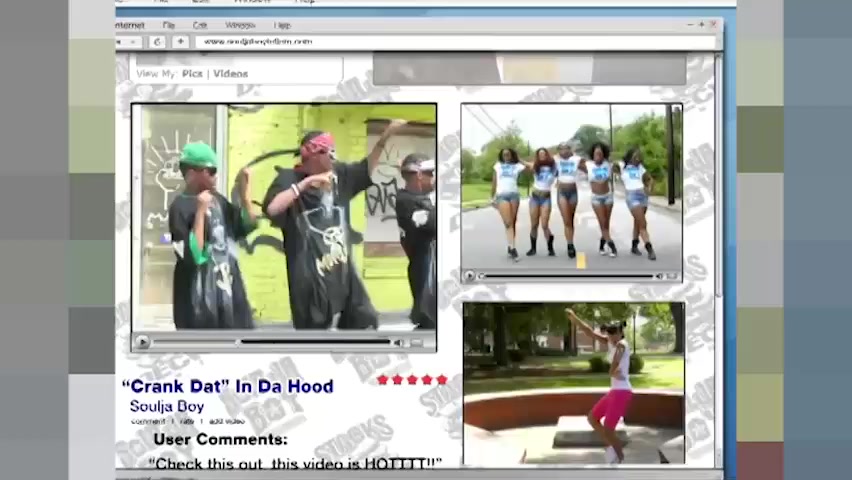852x480 pixels.
Task: Open the Pics link
Action: point(192,73)
